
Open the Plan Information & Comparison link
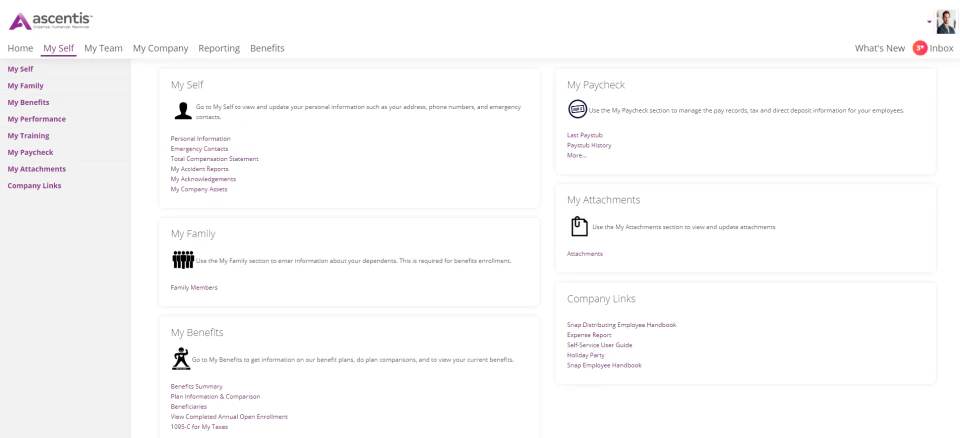pos(216,396)
